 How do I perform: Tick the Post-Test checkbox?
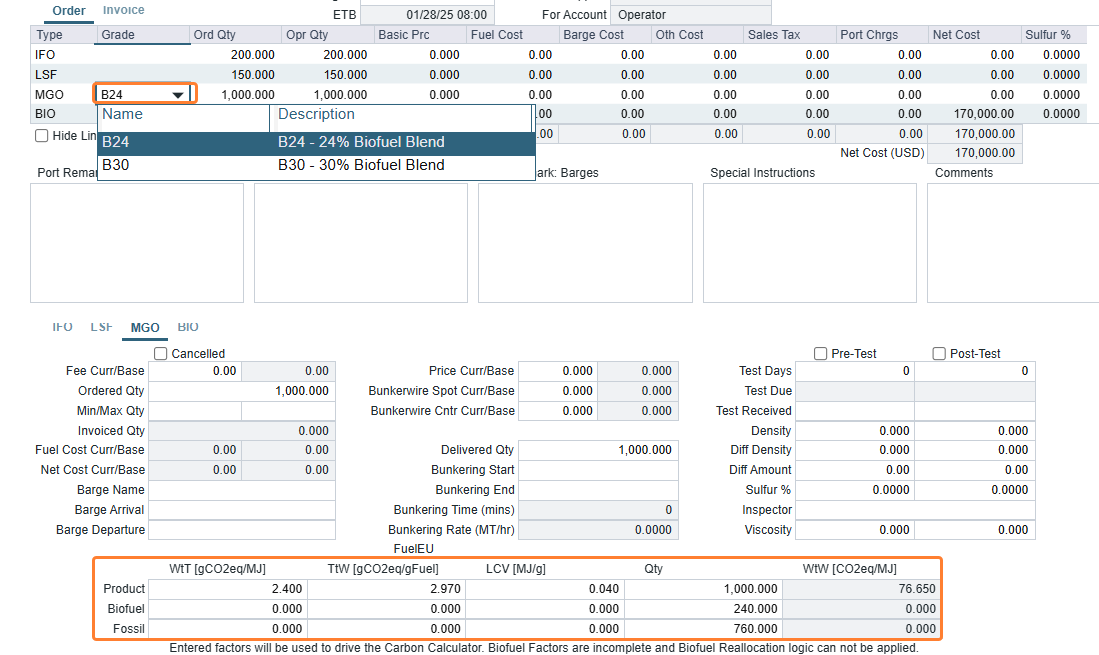[939, 354]
